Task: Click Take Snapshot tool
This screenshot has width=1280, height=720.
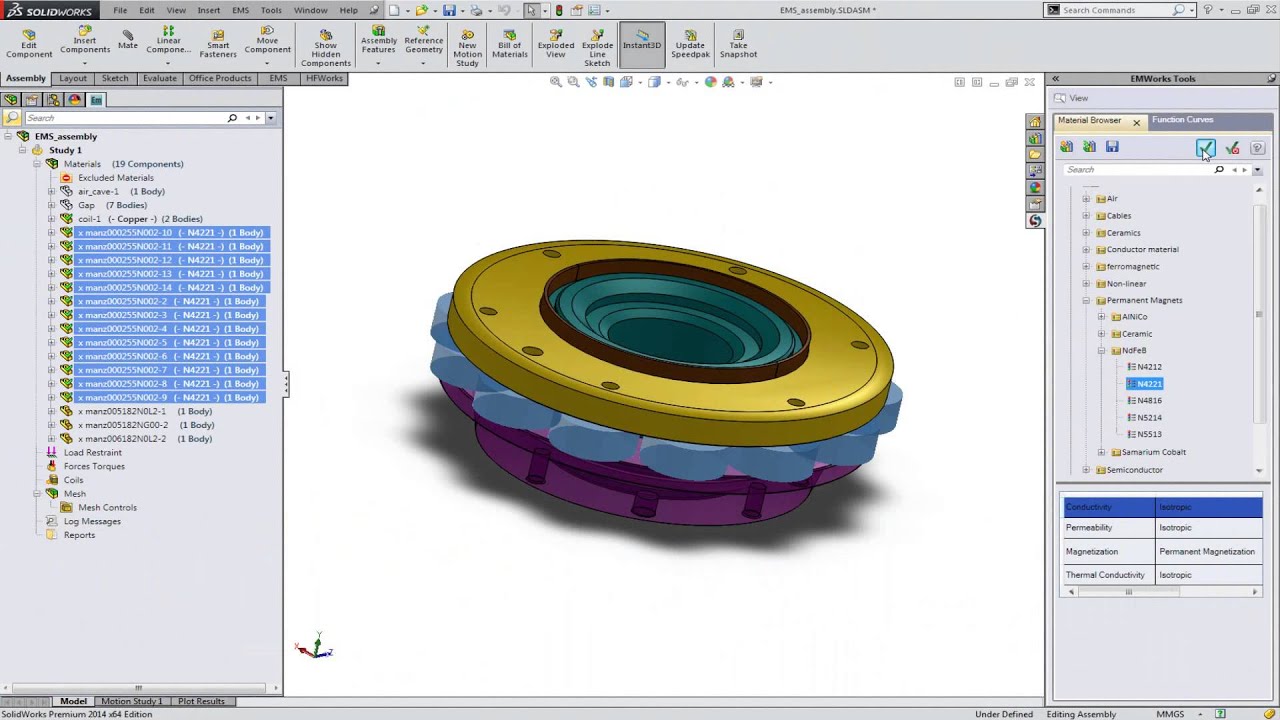Action: pyautogui.click(x=738, y=43)
